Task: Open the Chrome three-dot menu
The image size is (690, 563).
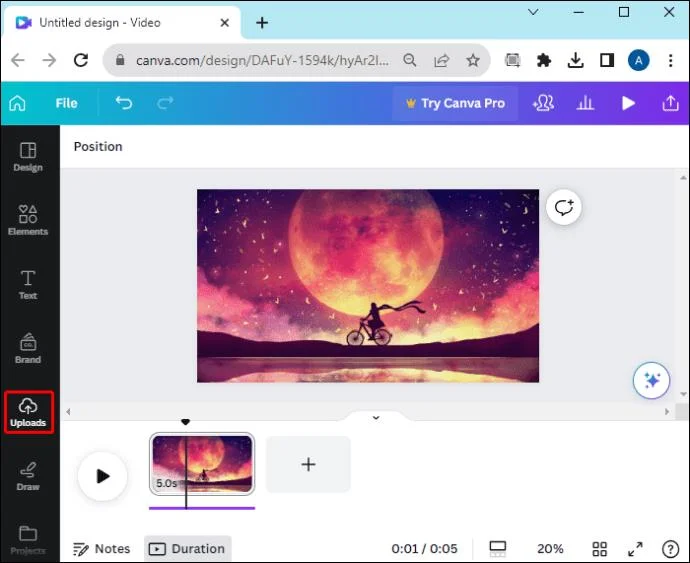Action: [x=671, y=60]
